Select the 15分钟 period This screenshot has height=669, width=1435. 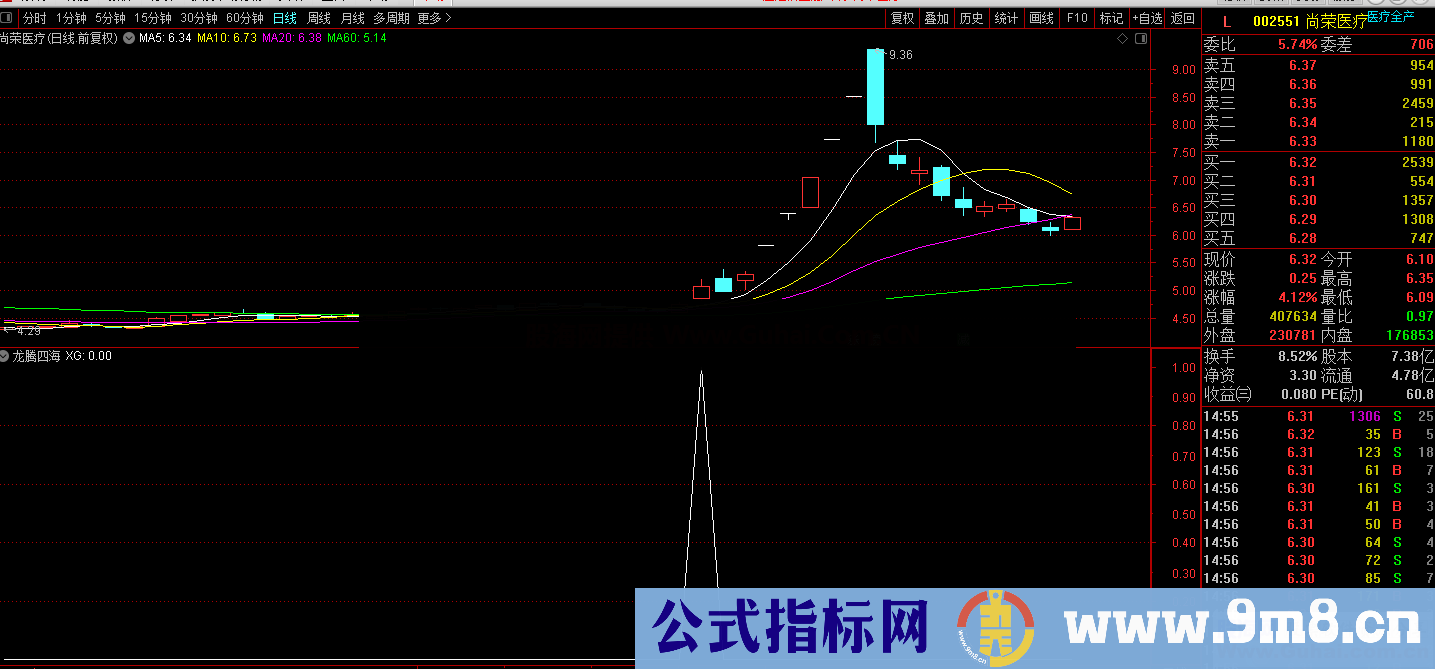153,18
